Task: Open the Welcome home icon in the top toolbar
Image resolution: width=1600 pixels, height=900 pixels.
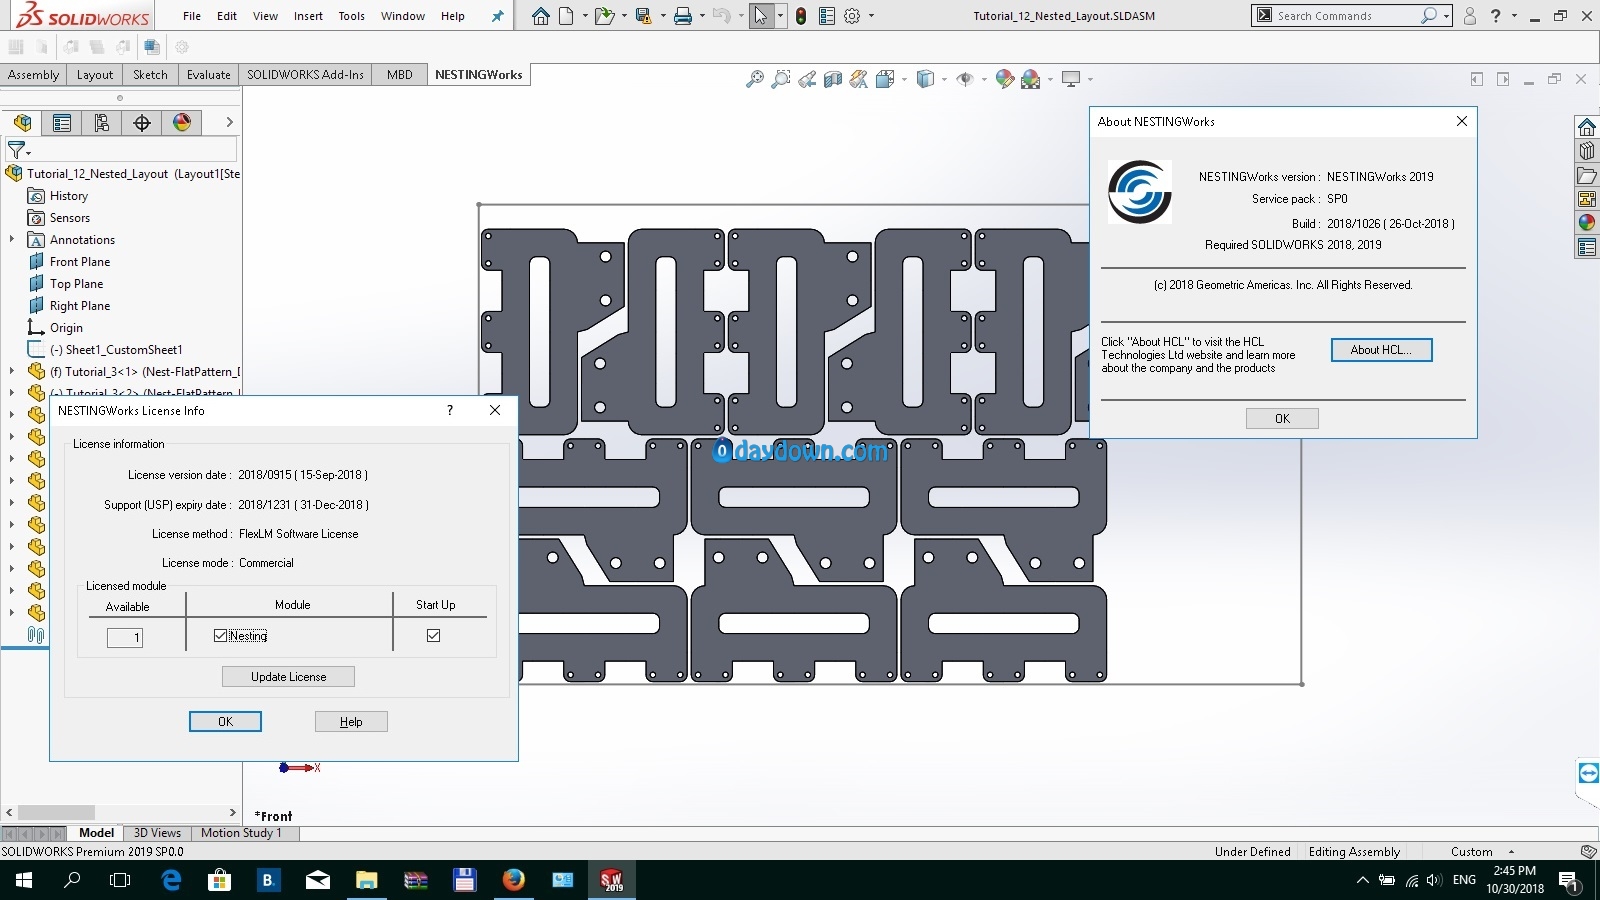Action: pos(541,16)
